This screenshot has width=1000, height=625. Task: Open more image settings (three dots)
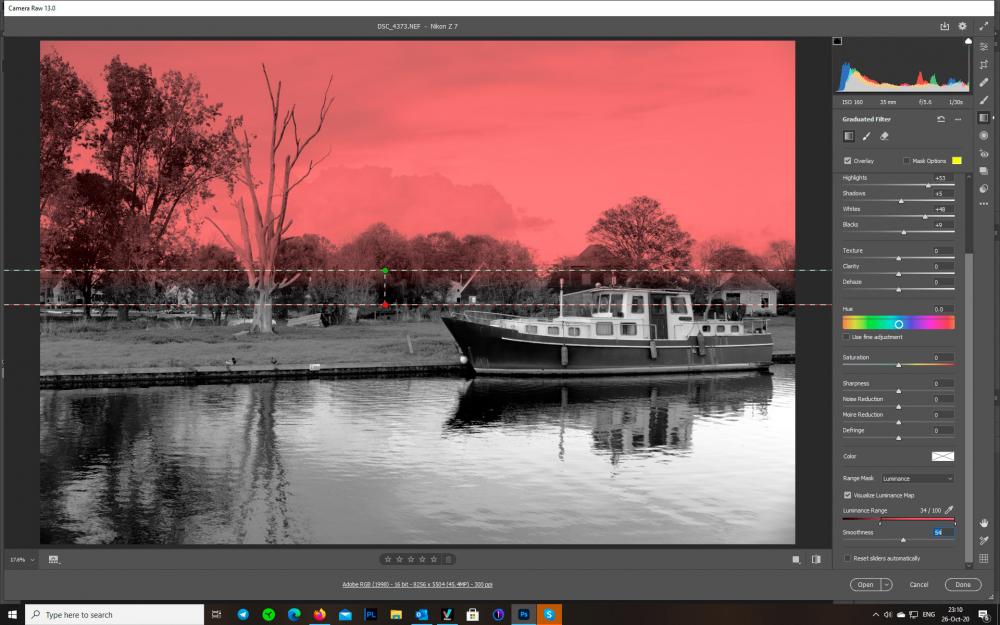983,204
